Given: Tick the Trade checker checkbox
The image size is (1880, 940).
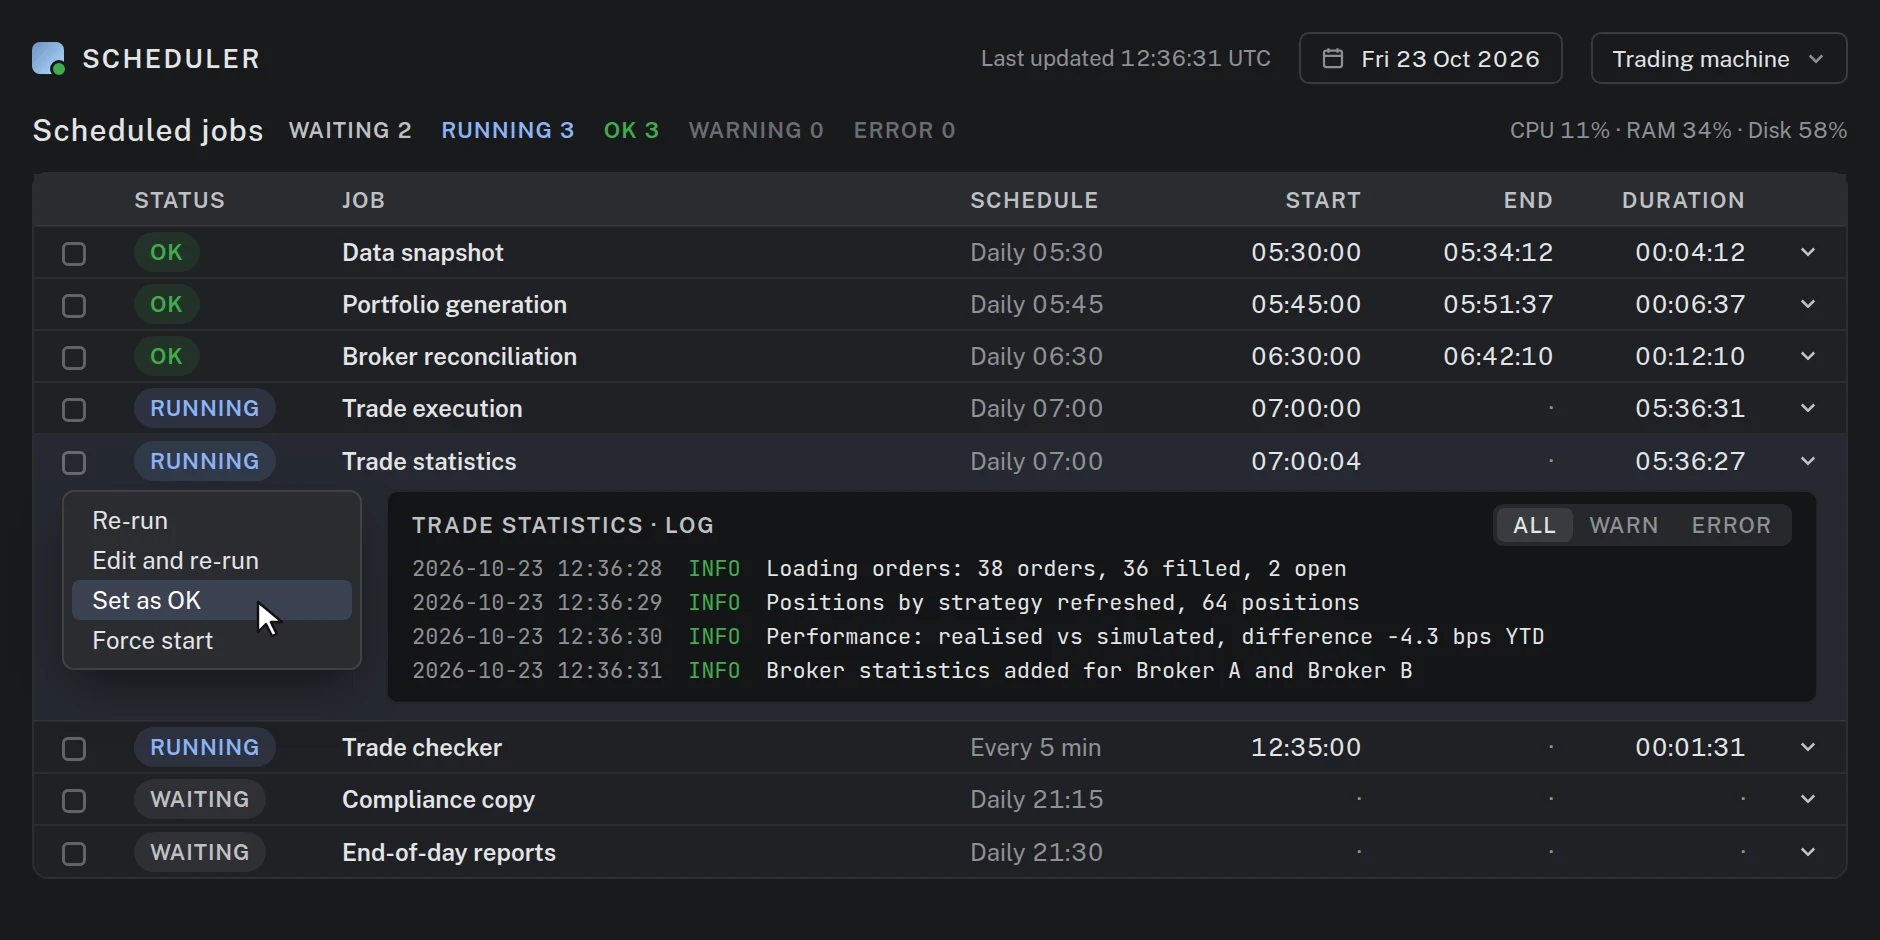Looking at the screenshot, I should (74, 749).
